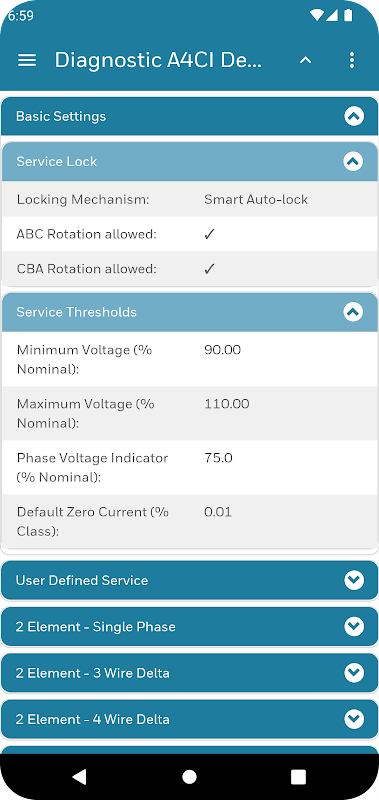This screenshot has height=800, width=379.
Task: Tap the Minimum Voltage value 90.00
Action: (222, 350)
